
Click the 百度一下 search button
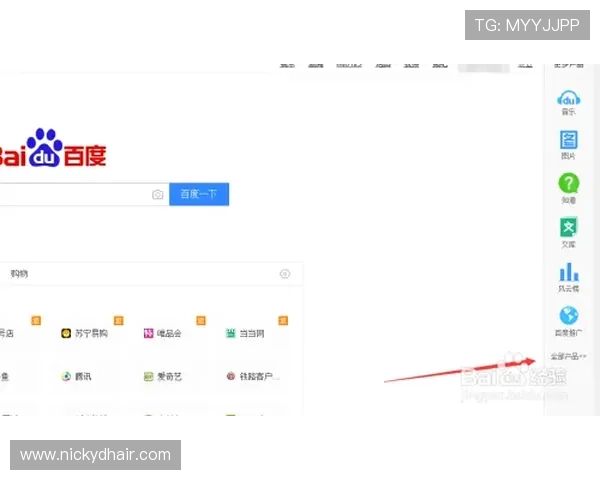[199, 194]
